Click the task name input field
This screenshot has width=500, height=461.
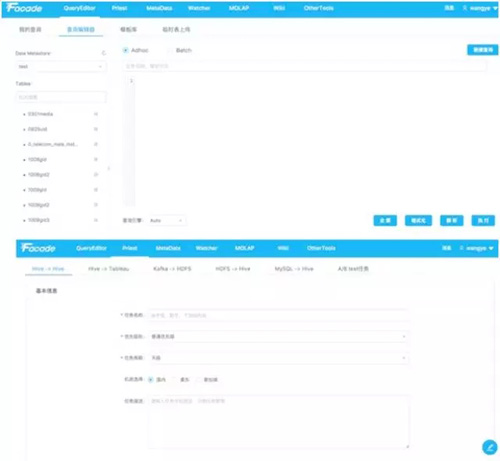click(278, 315)
